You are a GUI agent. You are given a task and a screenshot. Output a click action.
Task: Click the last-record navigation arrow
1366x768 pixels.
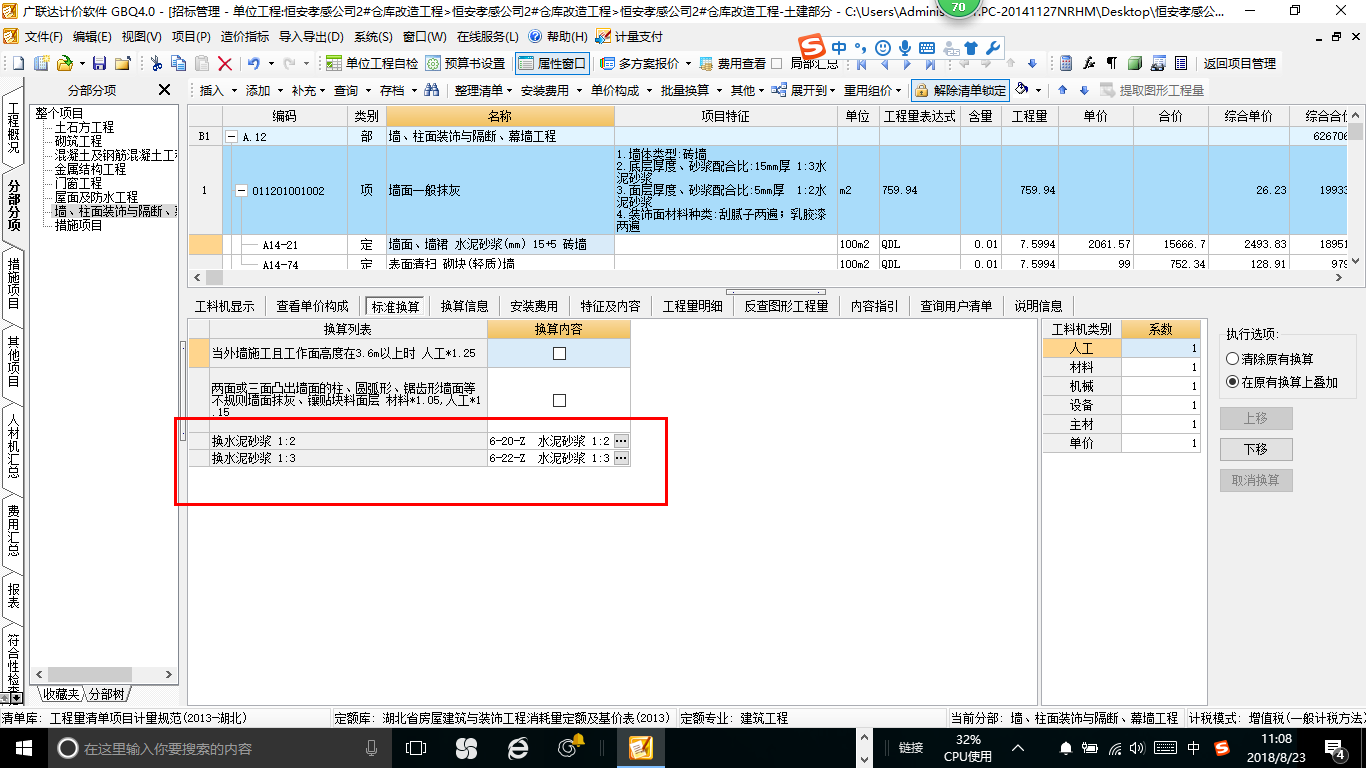click(930, 63)
